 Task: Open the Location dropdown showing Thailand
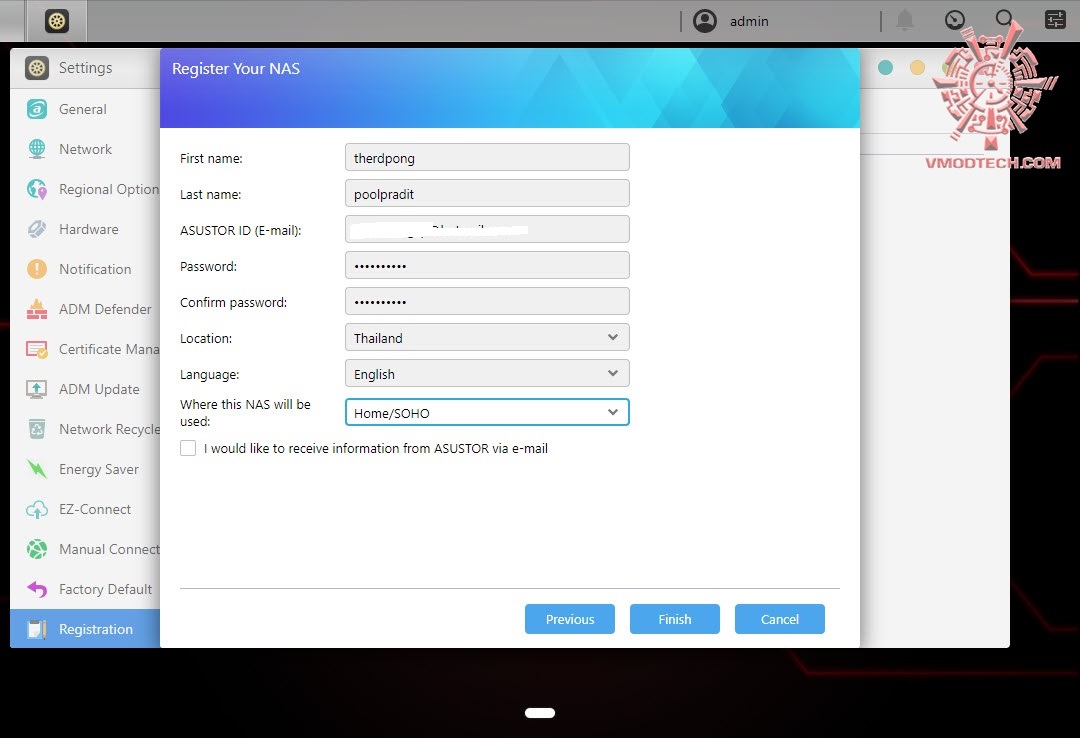(x=487, y=338)
